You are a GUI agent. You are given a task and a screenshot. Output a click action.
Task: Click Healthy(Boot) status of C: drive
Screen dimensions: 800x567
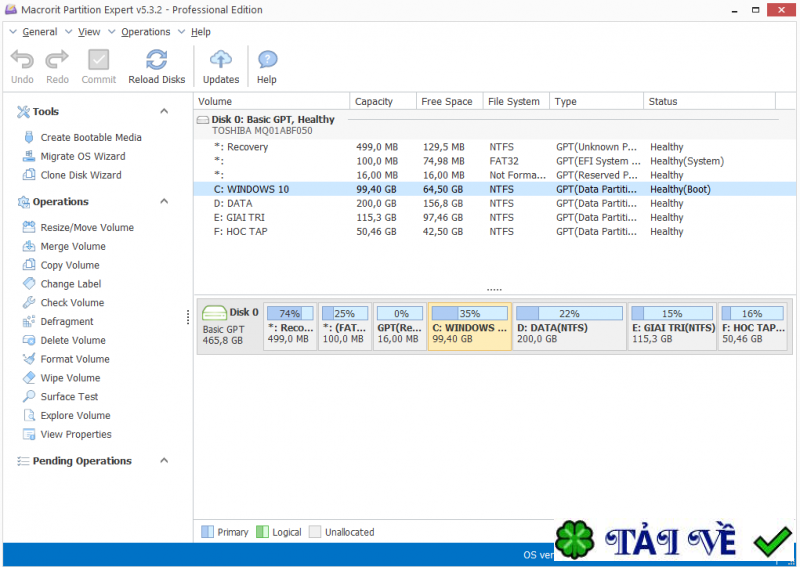point(680,189)
